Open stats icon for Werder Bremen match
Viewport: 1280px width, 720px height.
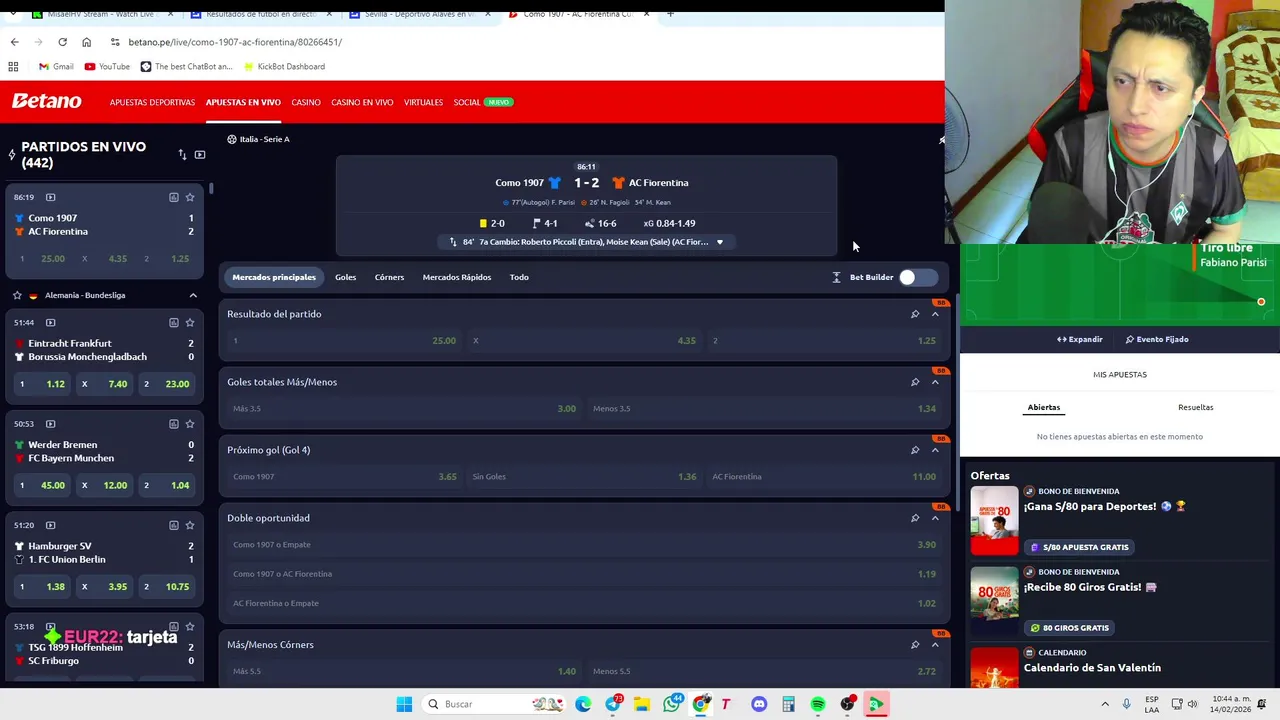click(x=174, y=424)
